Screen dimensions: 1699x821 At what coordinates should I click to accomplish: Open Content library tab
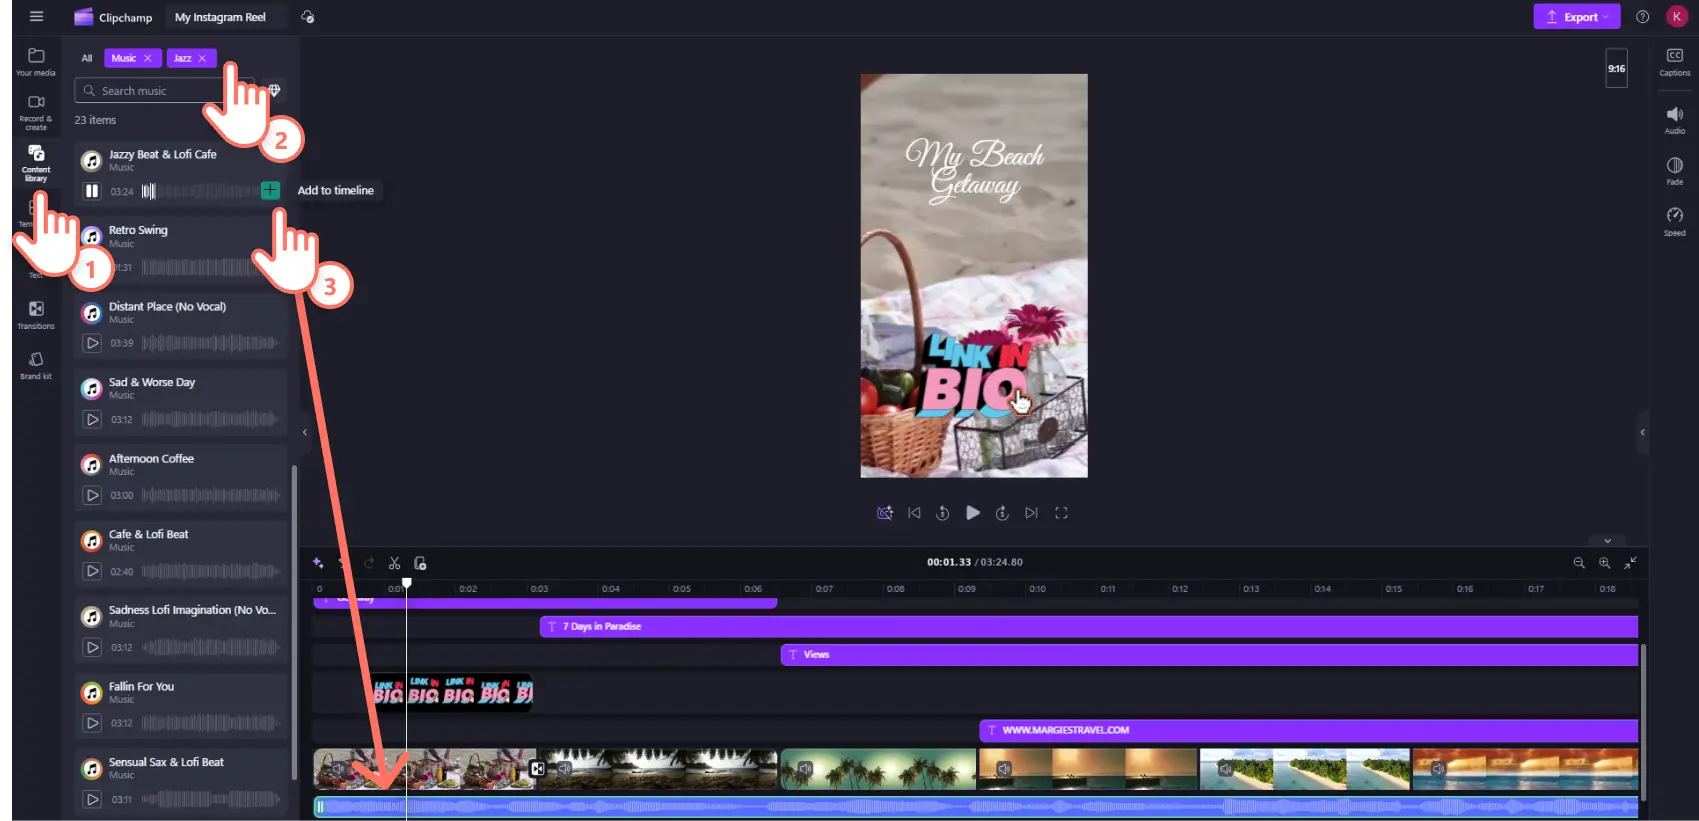click(36, 162)
